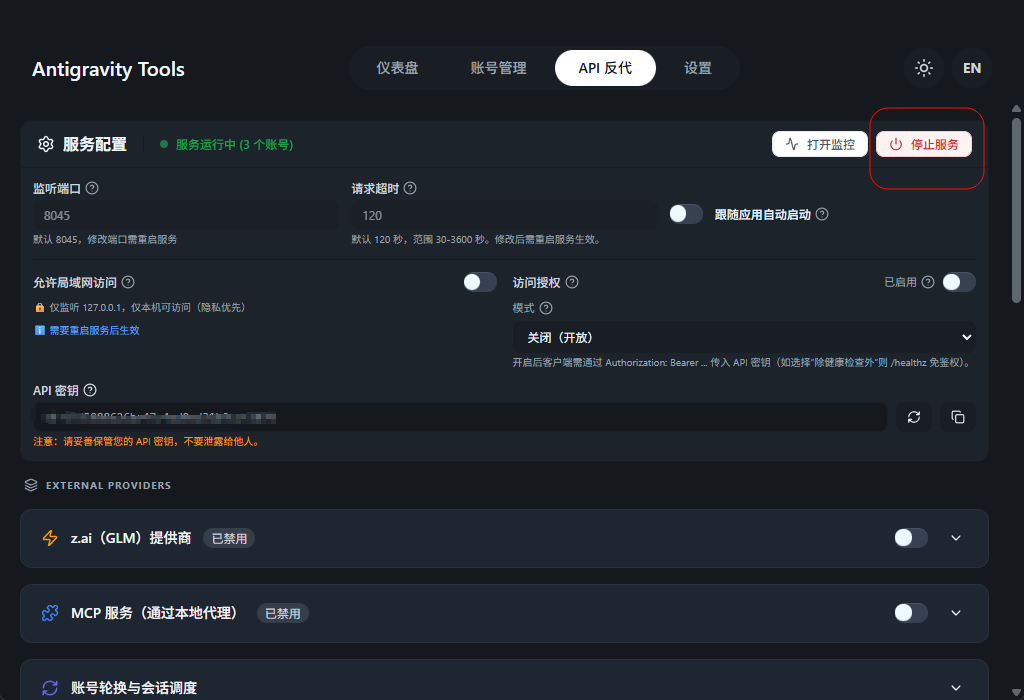This screenshot has height=700, width=1024.
Task: Click the 监听端口 field showing 8045
Action: coord(185,215)
